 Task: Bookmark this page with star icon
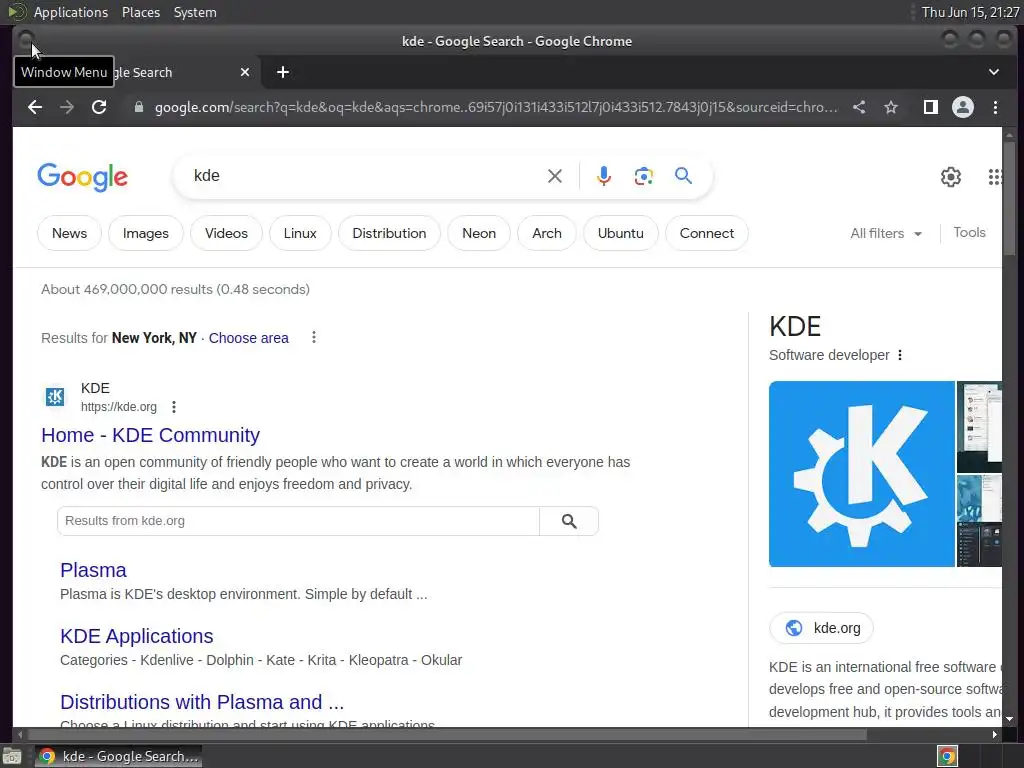(891, 107)
